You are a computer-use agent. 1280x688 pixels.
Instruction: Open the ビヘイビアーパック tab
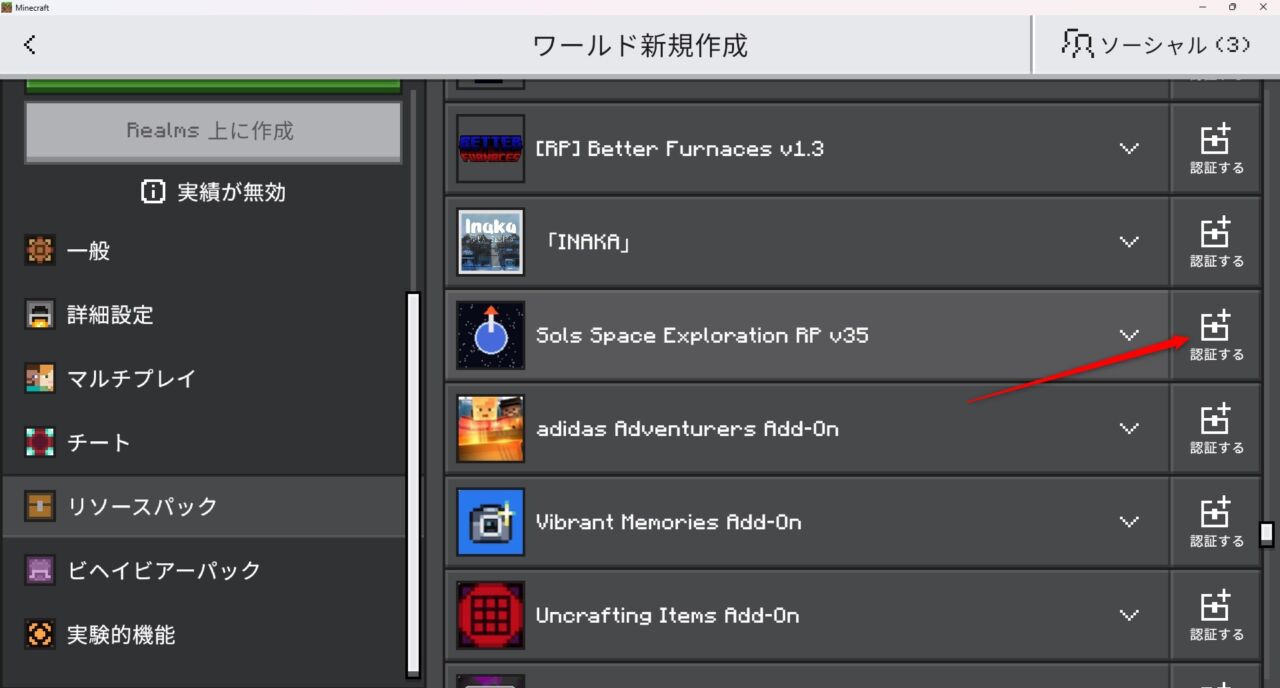204,571
